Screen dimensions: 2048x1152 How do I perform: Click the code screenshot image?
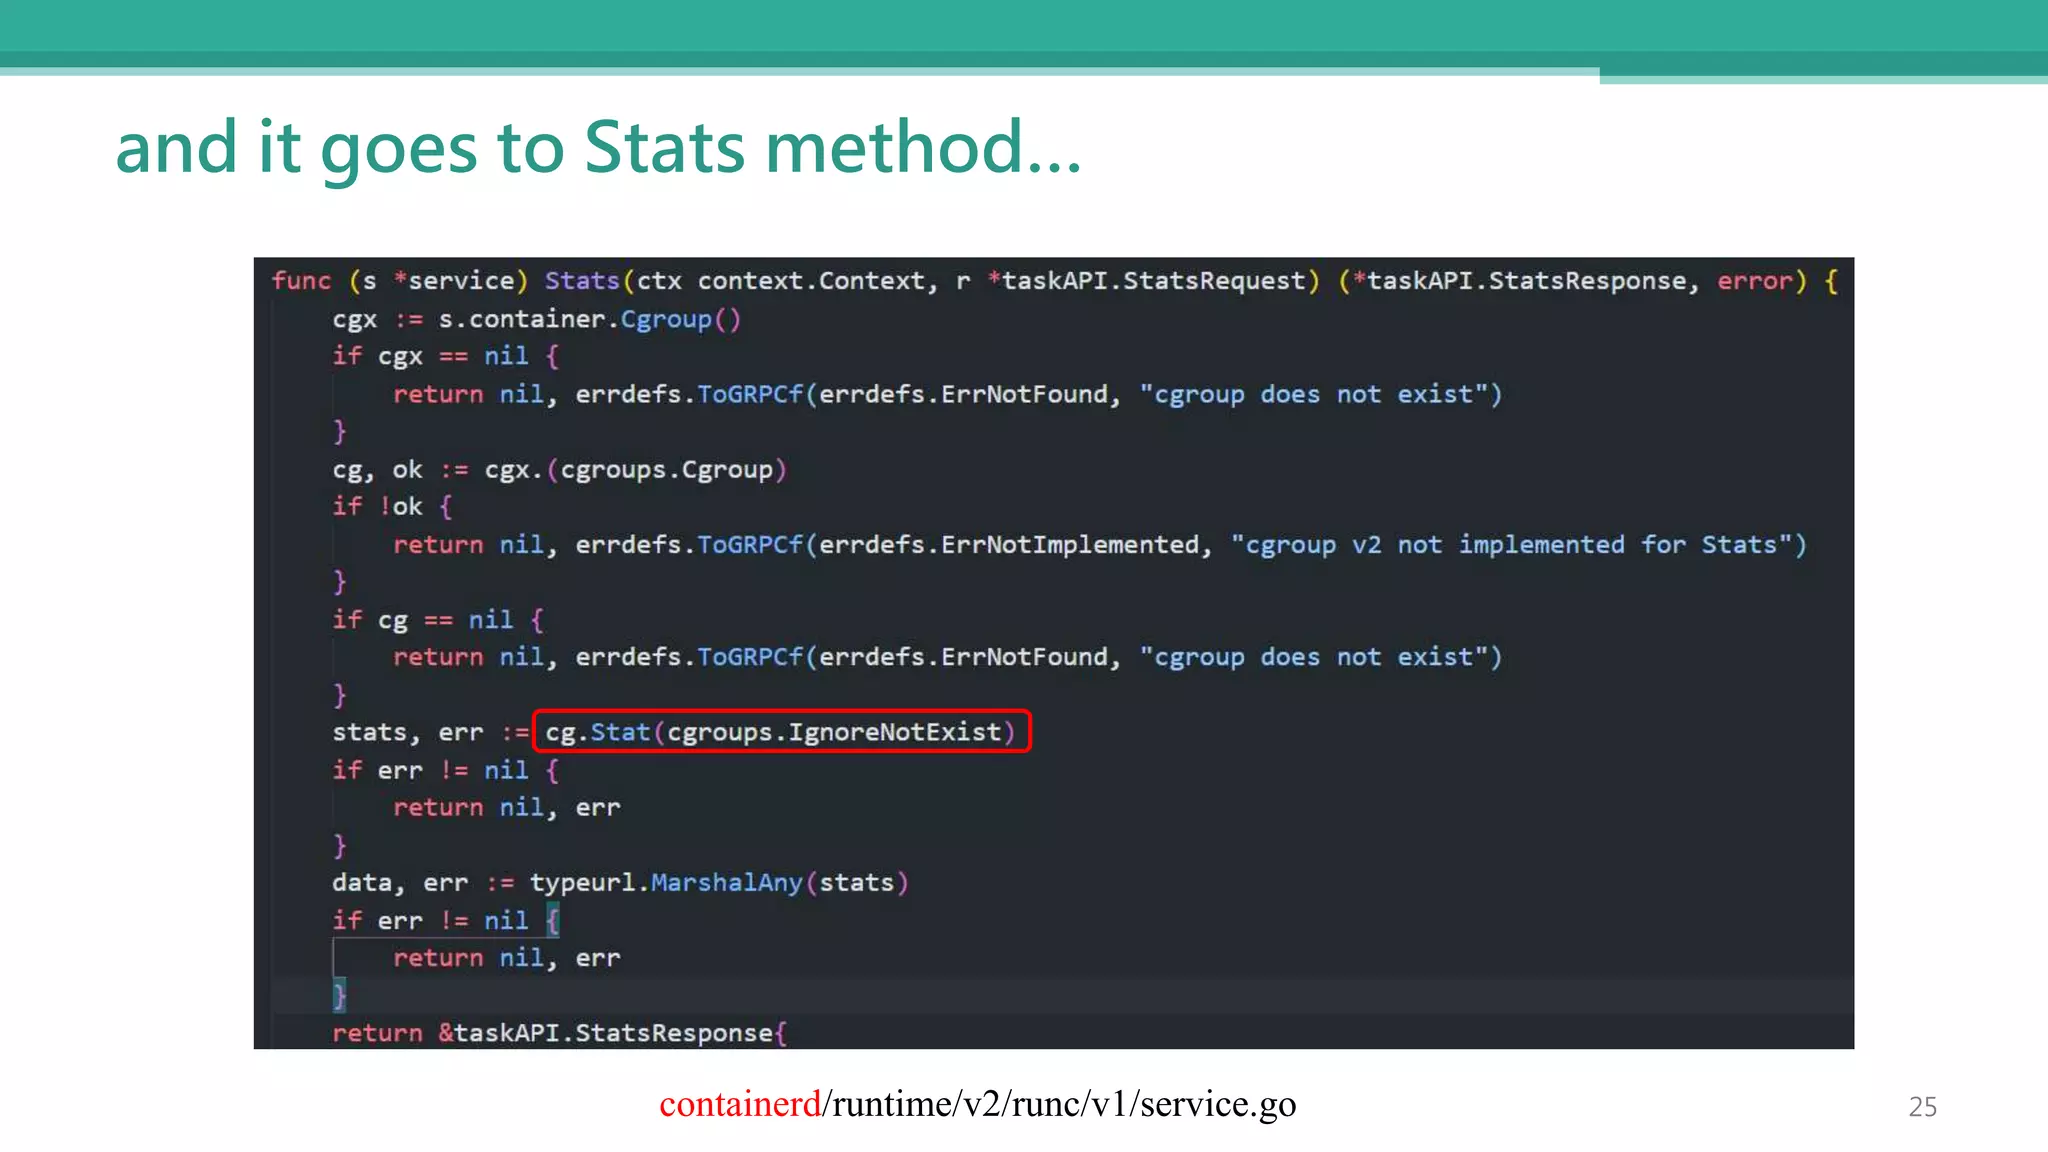click(x=1054, y=653)
